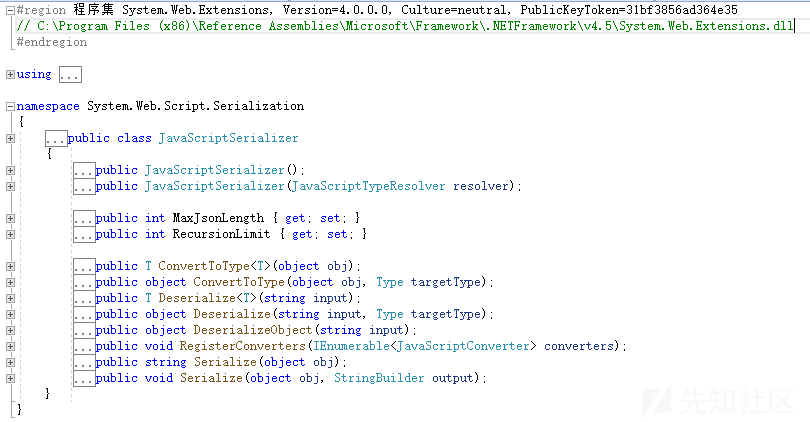Expand the DeserializeObject(string input) method line
This screenshot has height=422, width=810.
coord(10,331)
